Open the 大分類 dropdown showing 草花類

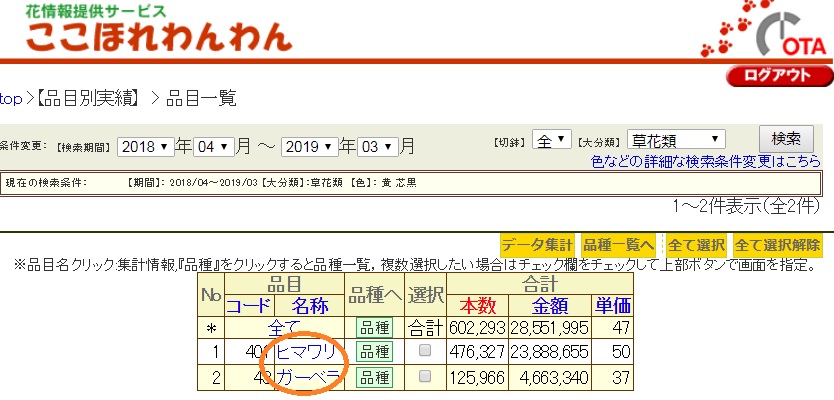[x=676, y=140]
